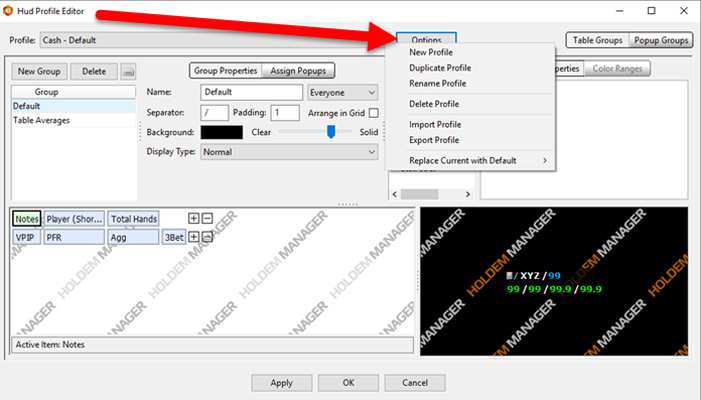The height and width of the screenshot is (400, 701).
Task: Select the Agg HUD item
Action: (133, 237)
